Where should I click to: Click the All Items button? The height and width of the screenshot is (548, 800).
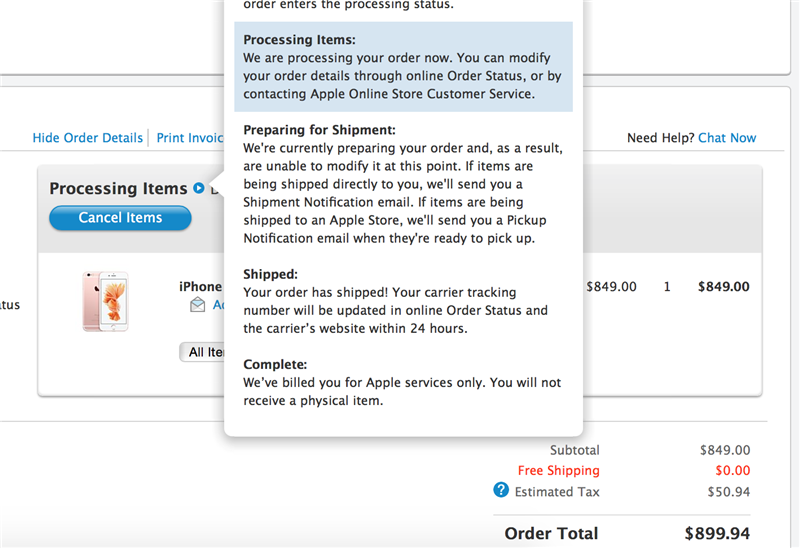click(202, 352)
